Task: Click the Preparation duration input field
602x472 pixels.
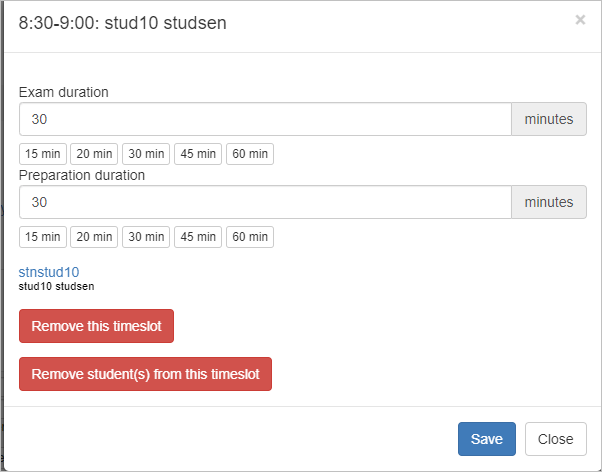Action: pos(265,202)
